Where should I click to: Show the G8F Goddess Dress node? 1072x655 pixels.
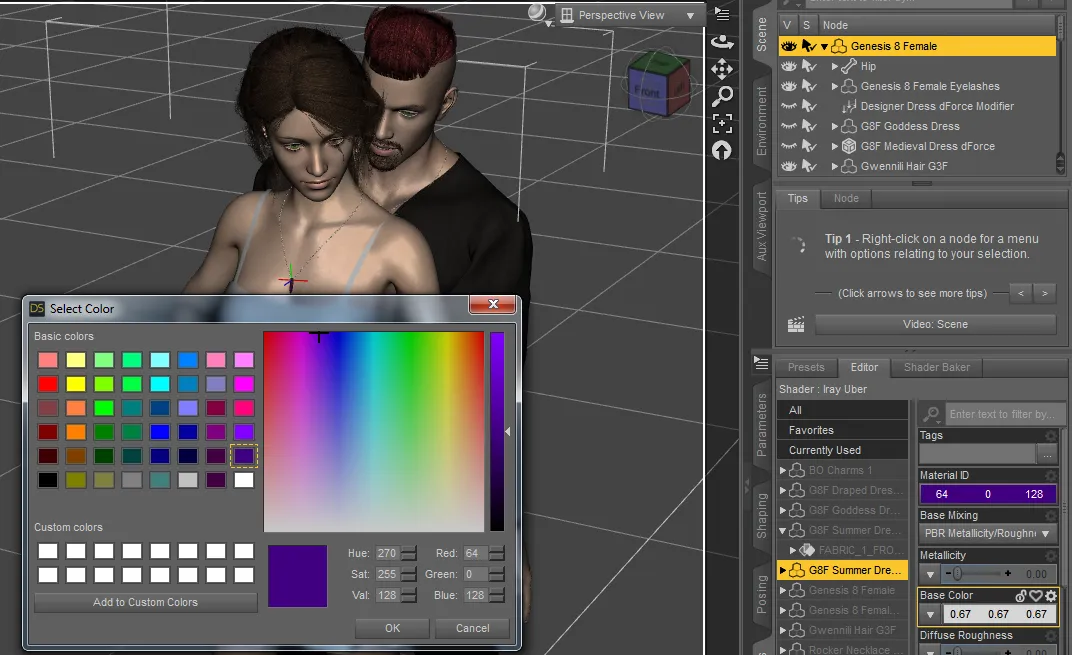pos(788,126)
